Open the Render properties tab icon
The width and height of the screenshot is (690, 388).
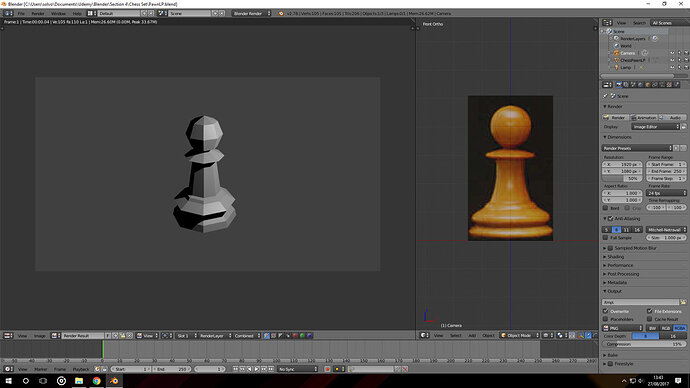619,84
